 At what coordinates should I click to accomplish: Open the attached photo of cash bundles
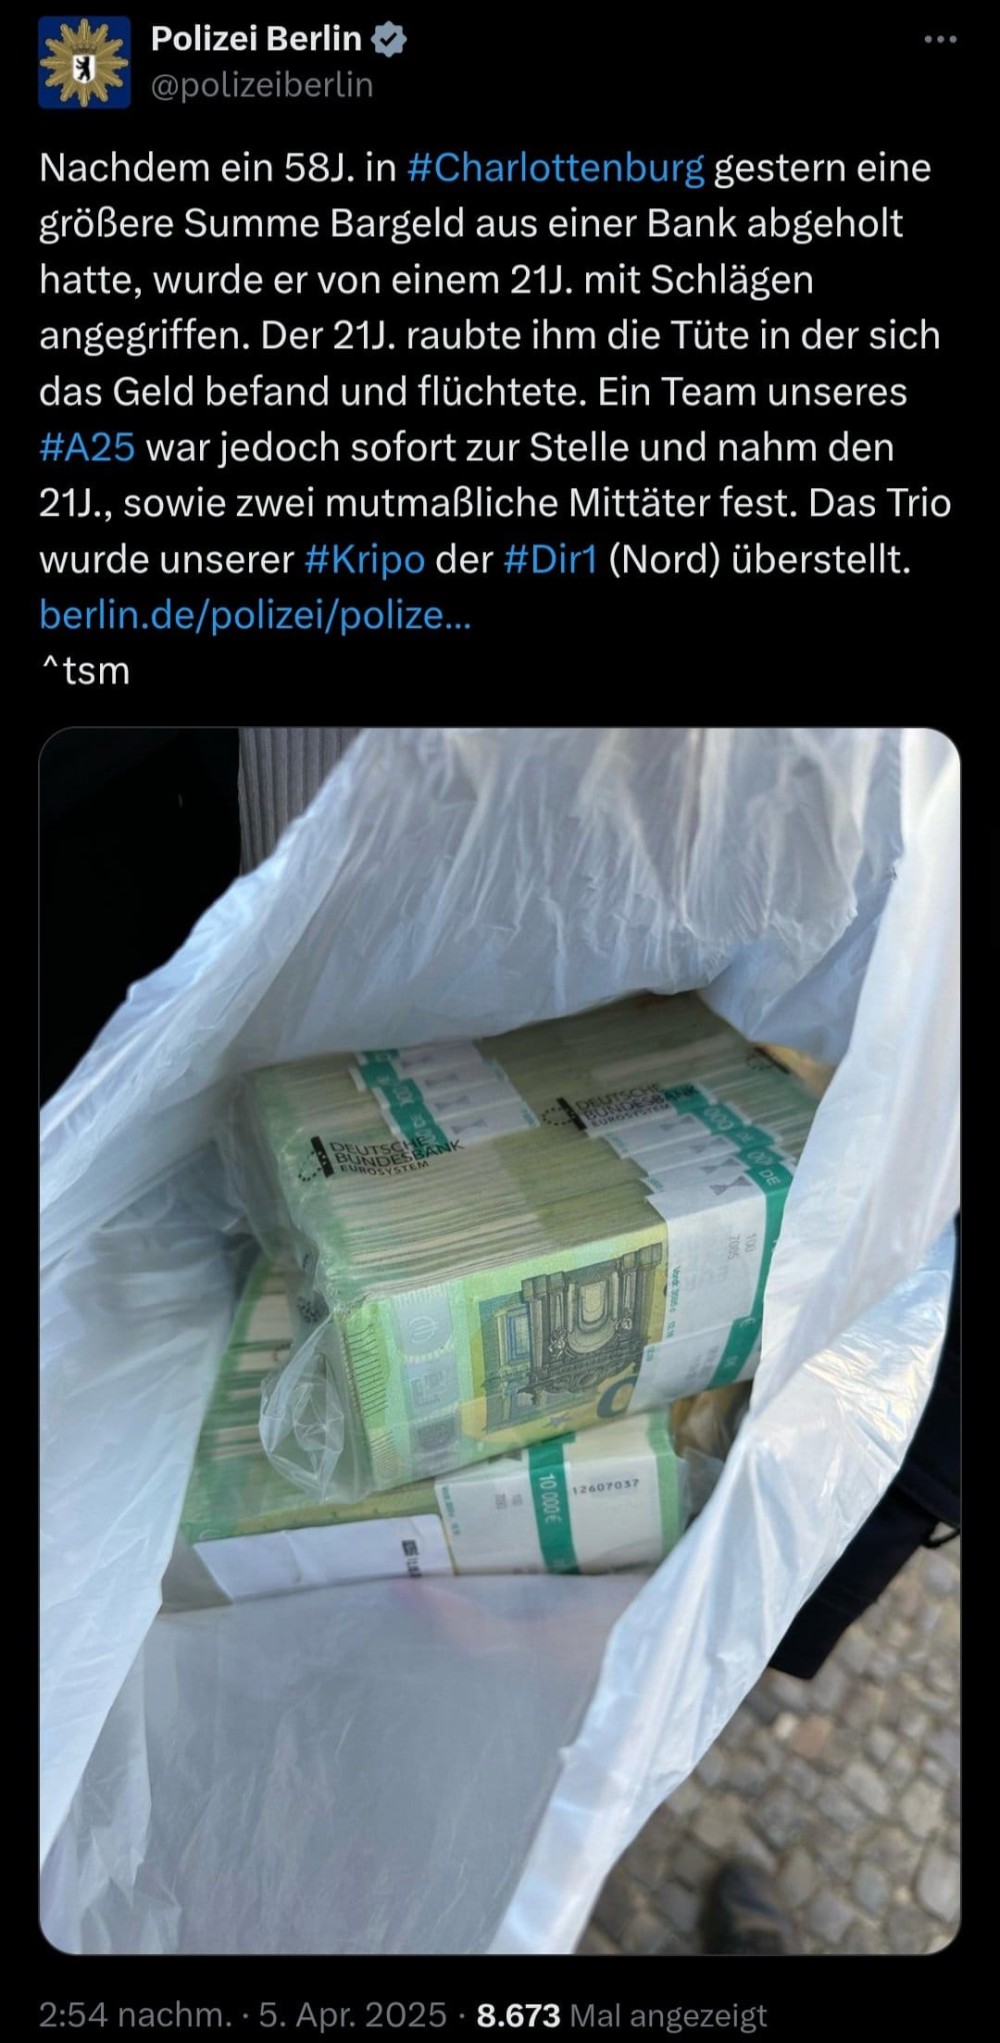coord(500,1340)
